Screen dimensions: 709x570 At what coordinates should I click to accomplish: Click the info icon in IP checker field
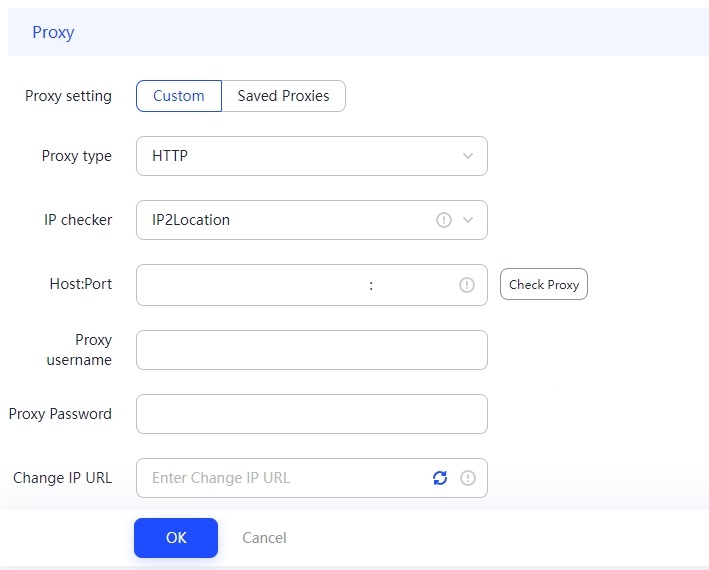click(444, 220)
